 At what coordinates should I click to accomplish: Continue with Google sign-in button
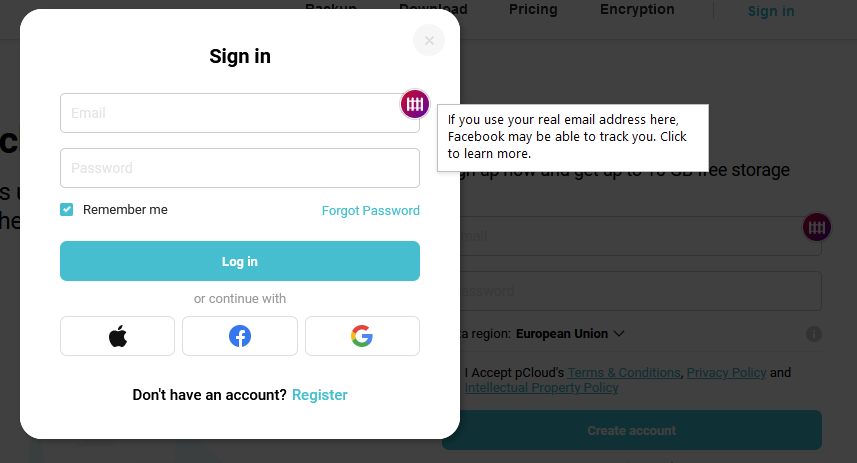[x=362, y=336]
